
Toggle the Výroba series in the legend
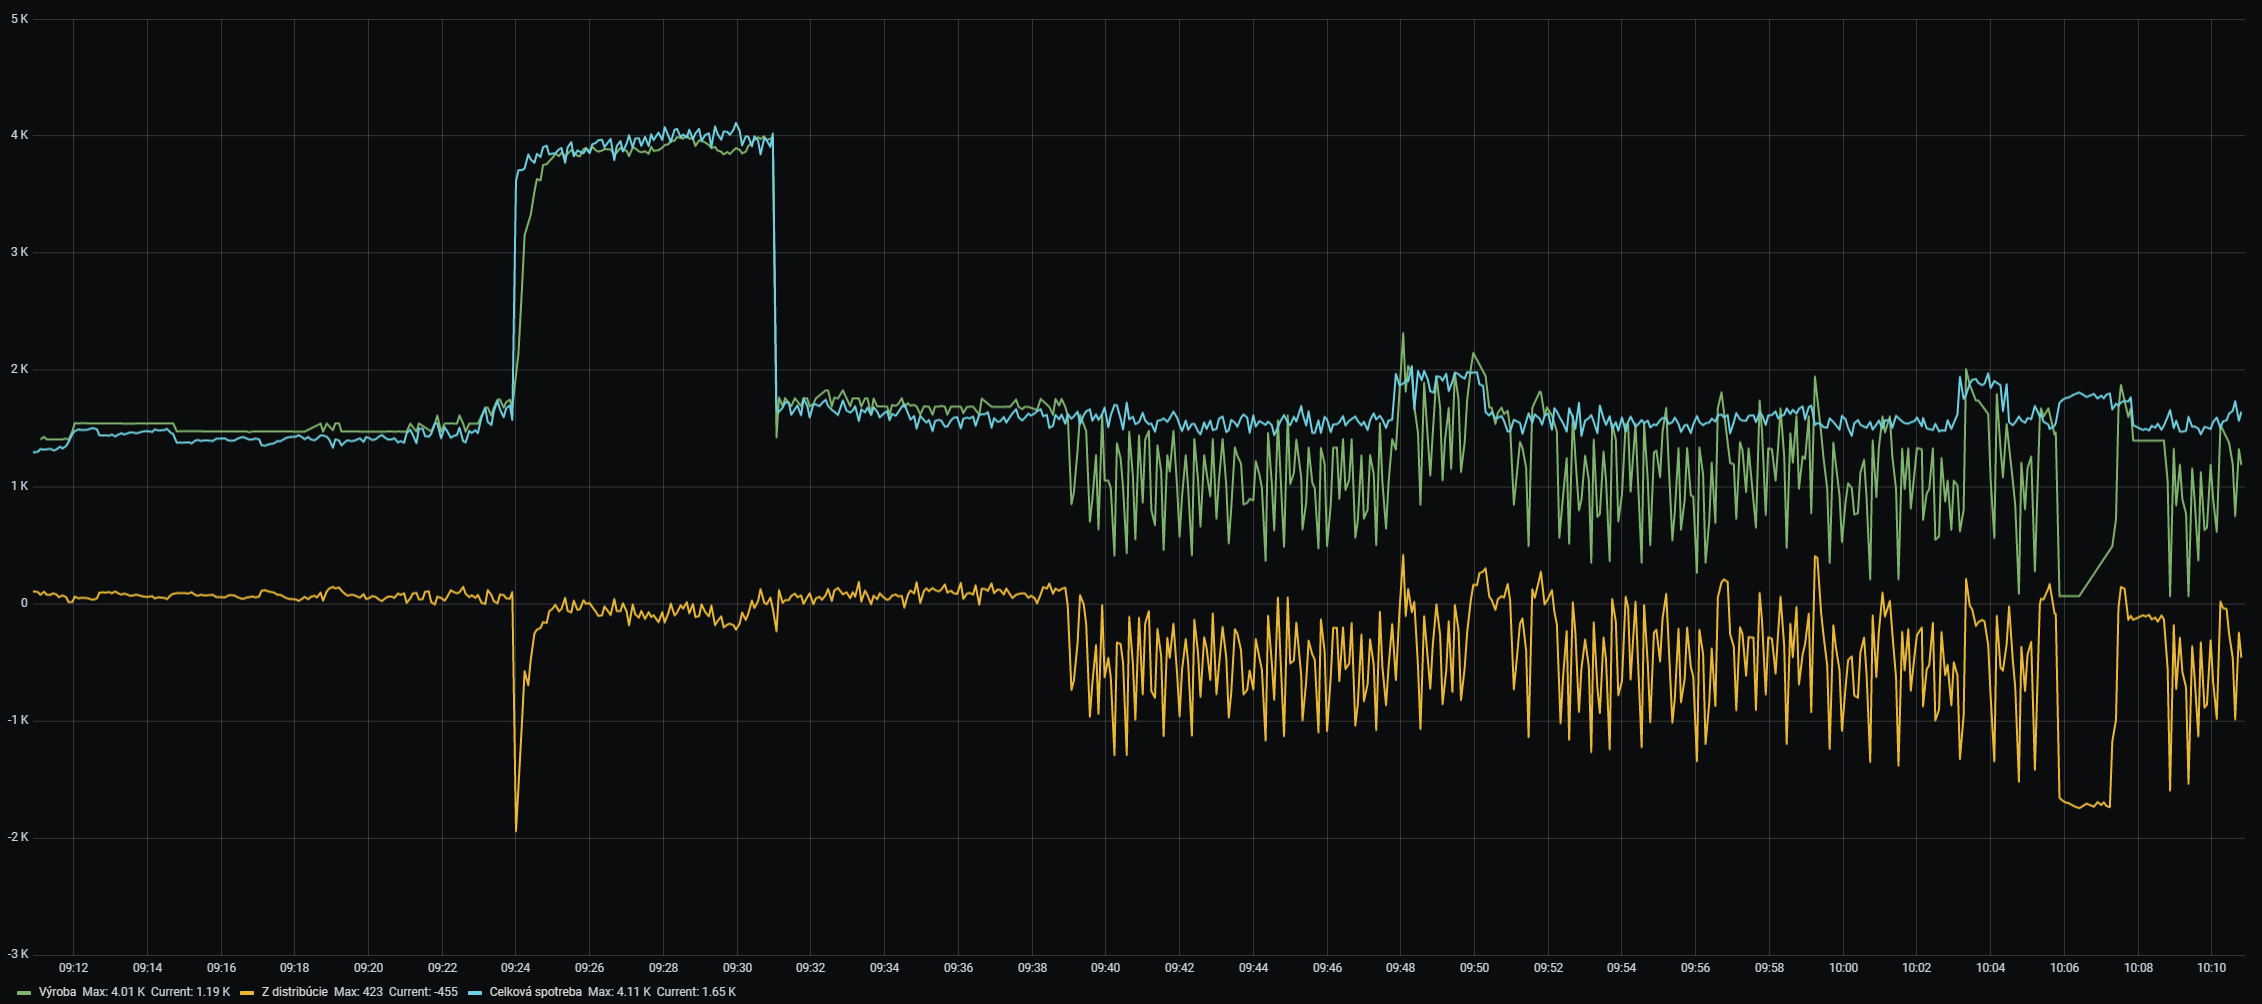tap(57, 992)
